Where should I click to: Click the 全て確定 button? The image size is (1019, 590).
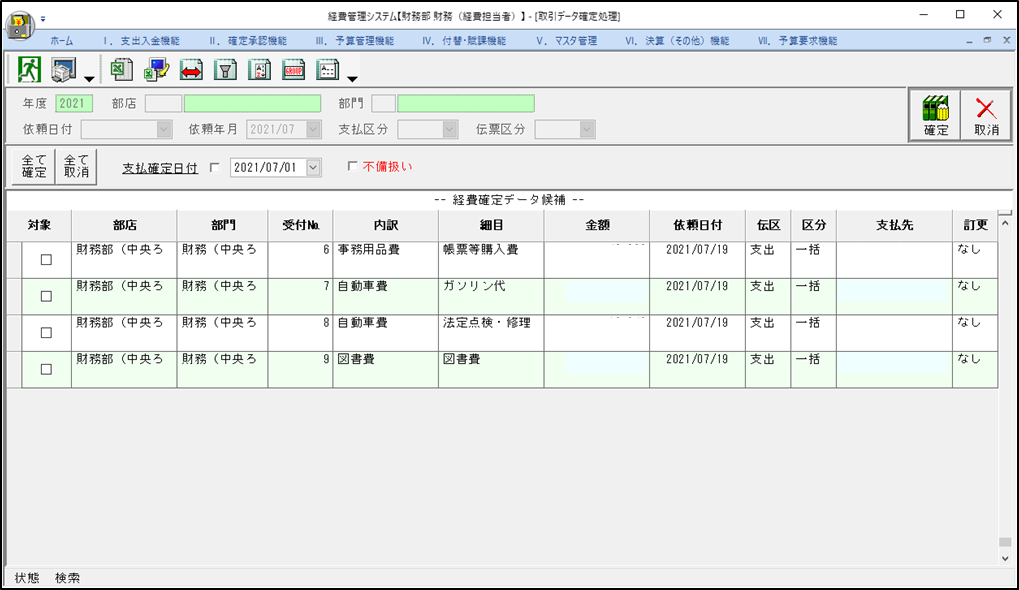coord(34,166)
